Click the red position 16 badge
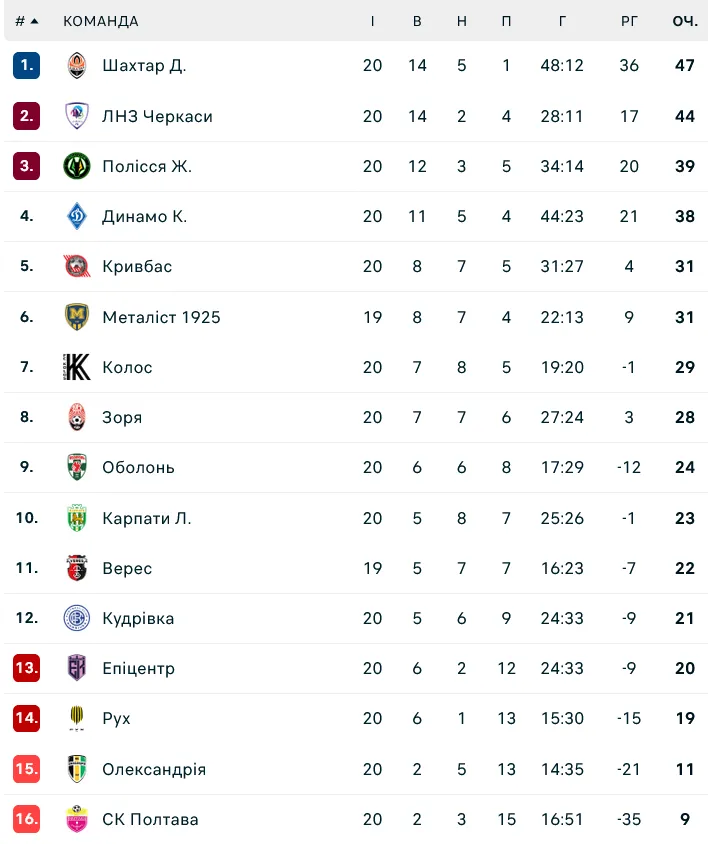The image size is (708, 844). tap(26, 819)
